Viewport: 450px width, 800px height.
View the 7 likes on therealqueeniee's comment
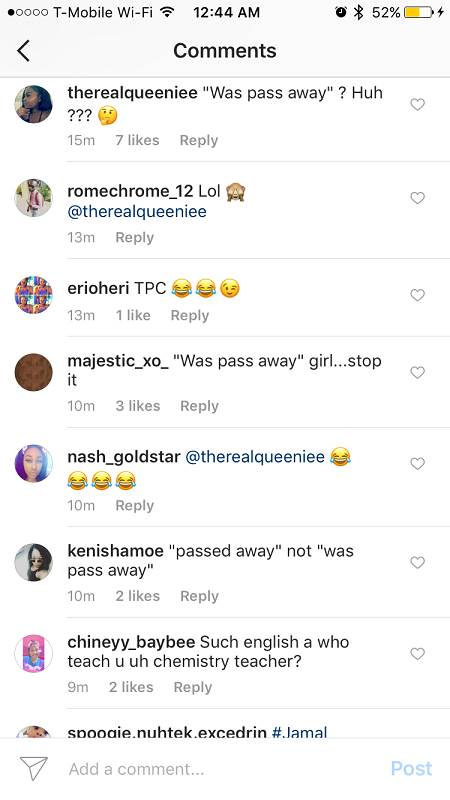137,140
